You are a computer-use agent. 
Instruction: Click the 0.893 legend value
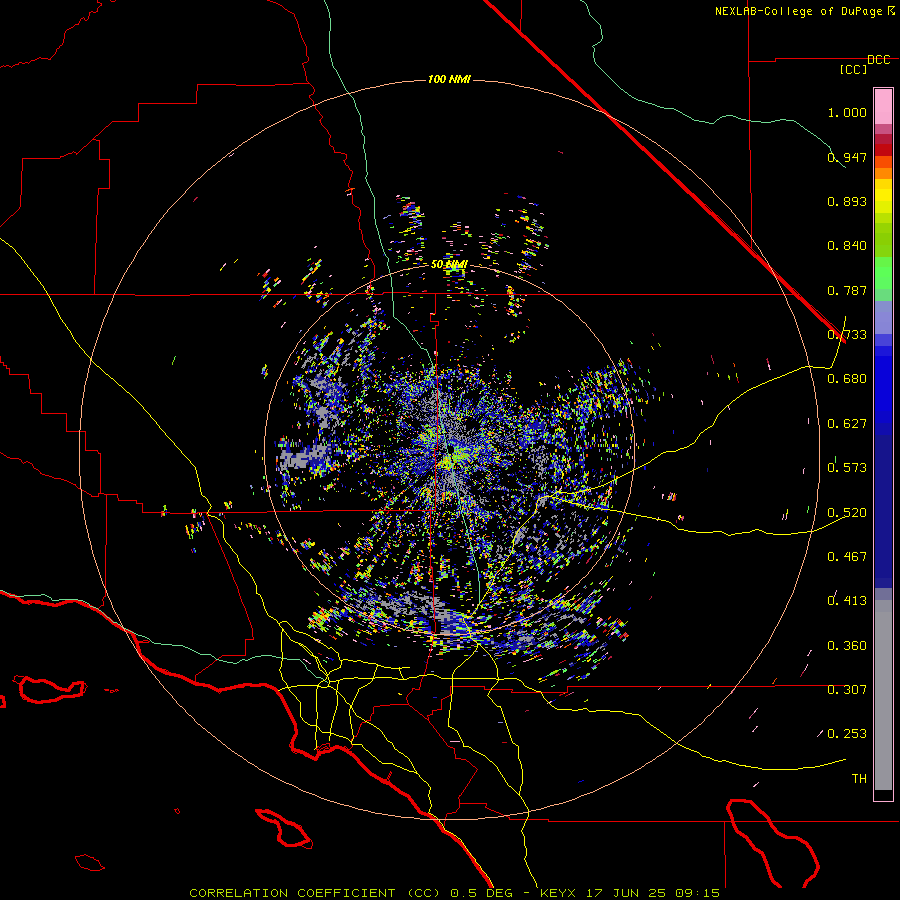(847, 201)
